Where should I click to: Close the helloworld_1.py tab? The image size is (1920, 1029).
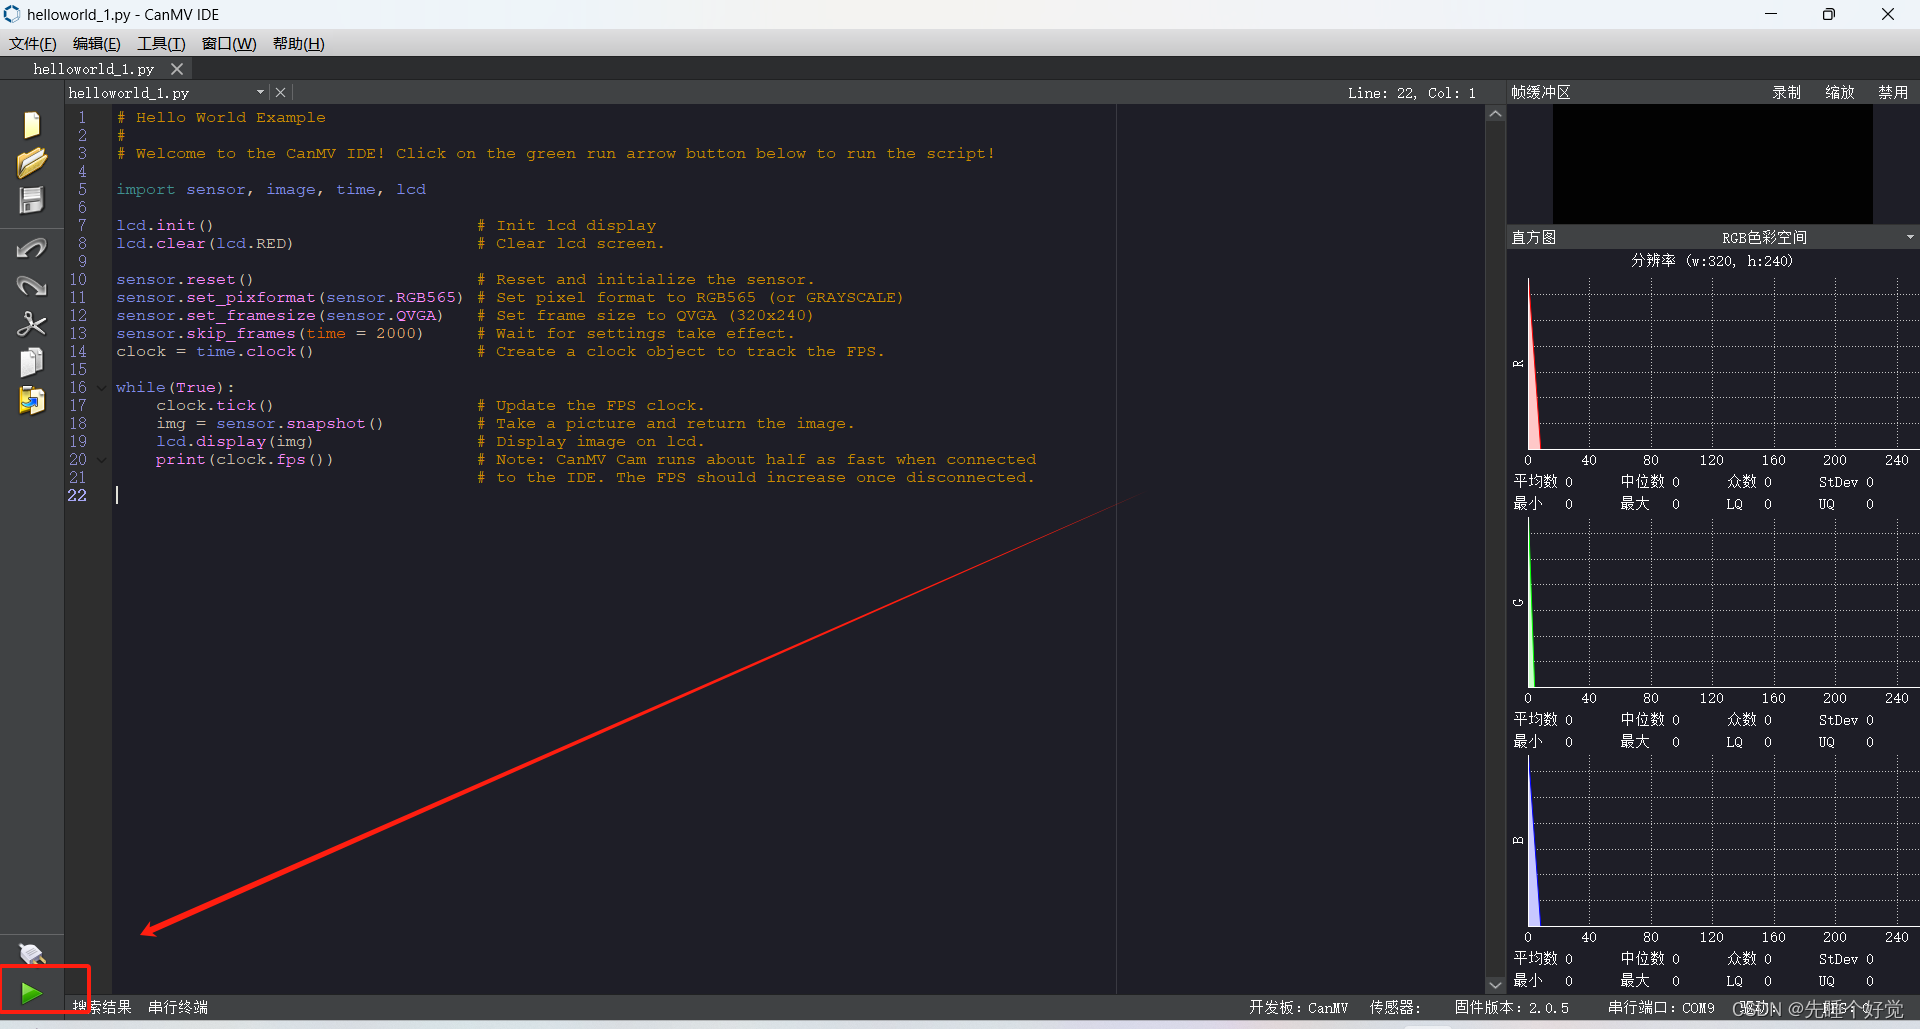tap(177, 68)
